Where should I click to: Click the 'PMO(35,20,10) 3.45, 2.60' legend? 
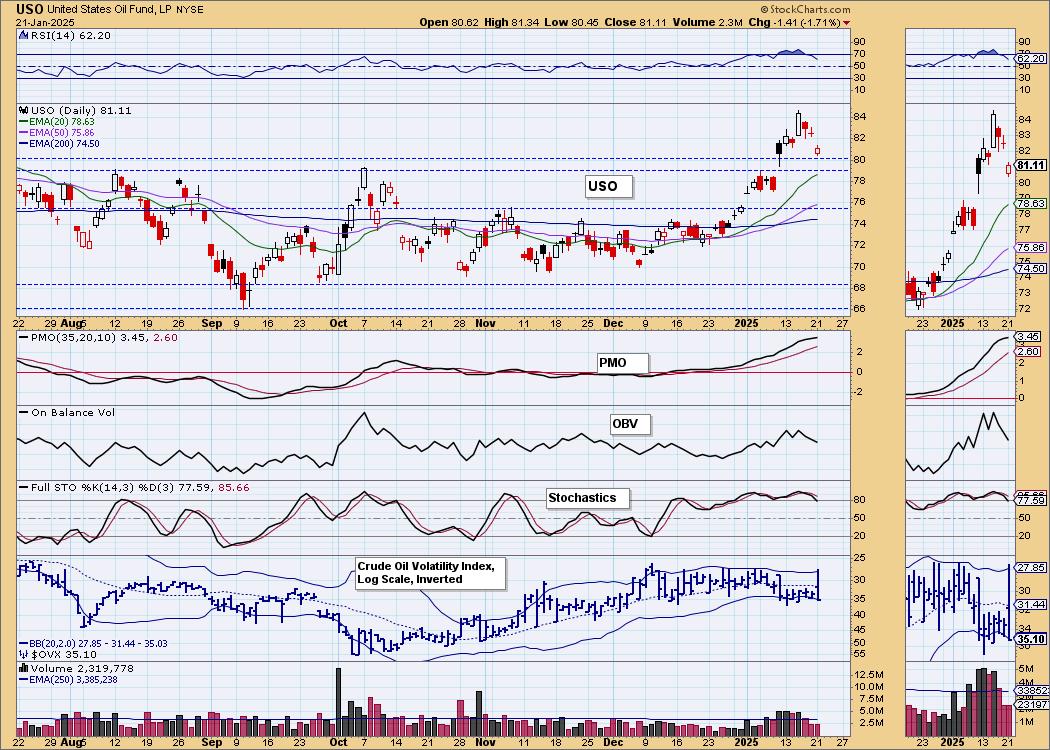tap(98, 338)
